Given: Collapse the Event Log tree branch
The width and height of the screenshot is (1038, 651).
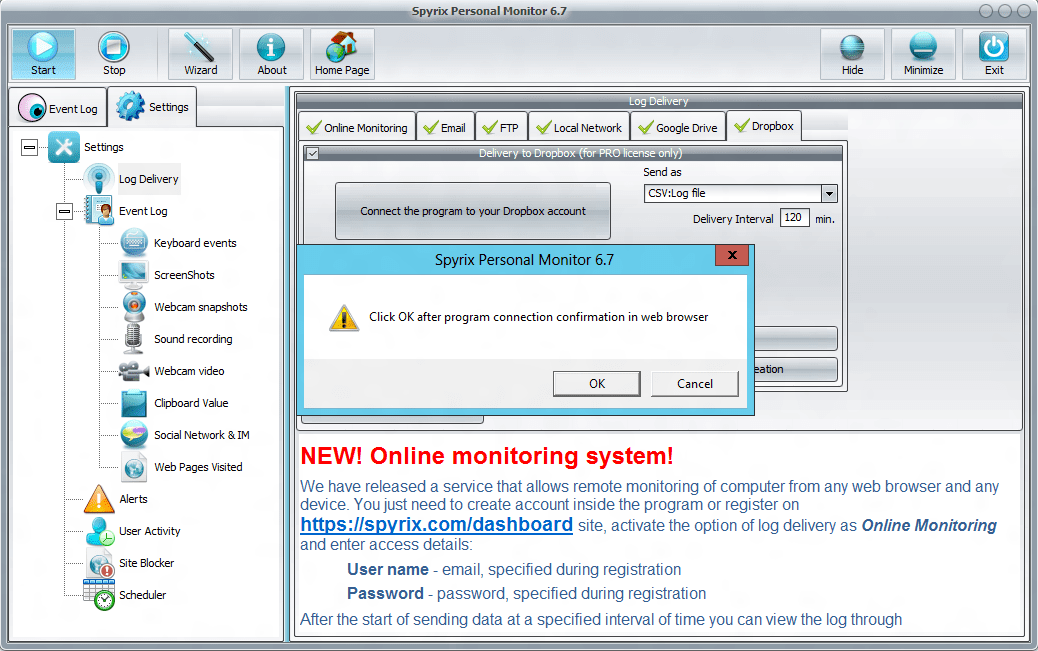Looking at the screenshot, I should pos(64,211).
